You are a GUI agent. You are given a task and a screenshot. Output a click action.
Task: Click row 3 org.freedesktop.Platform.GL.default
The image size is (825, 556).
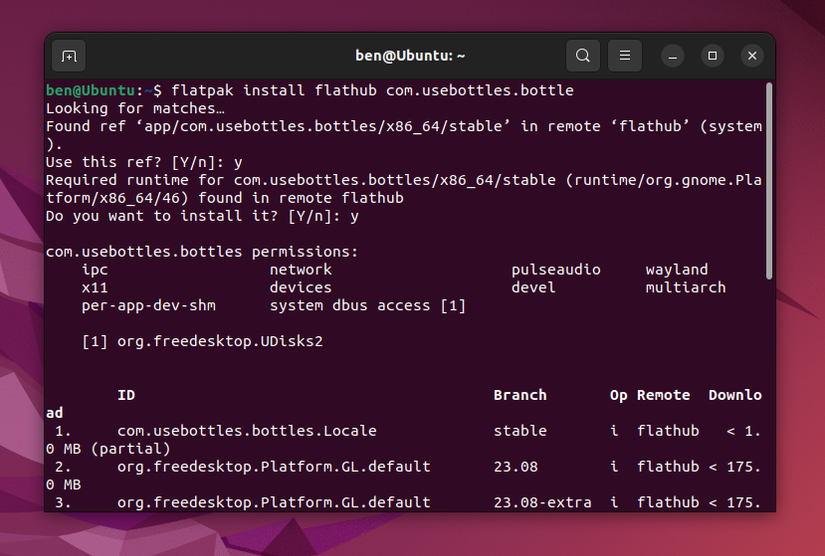[274, 502]
